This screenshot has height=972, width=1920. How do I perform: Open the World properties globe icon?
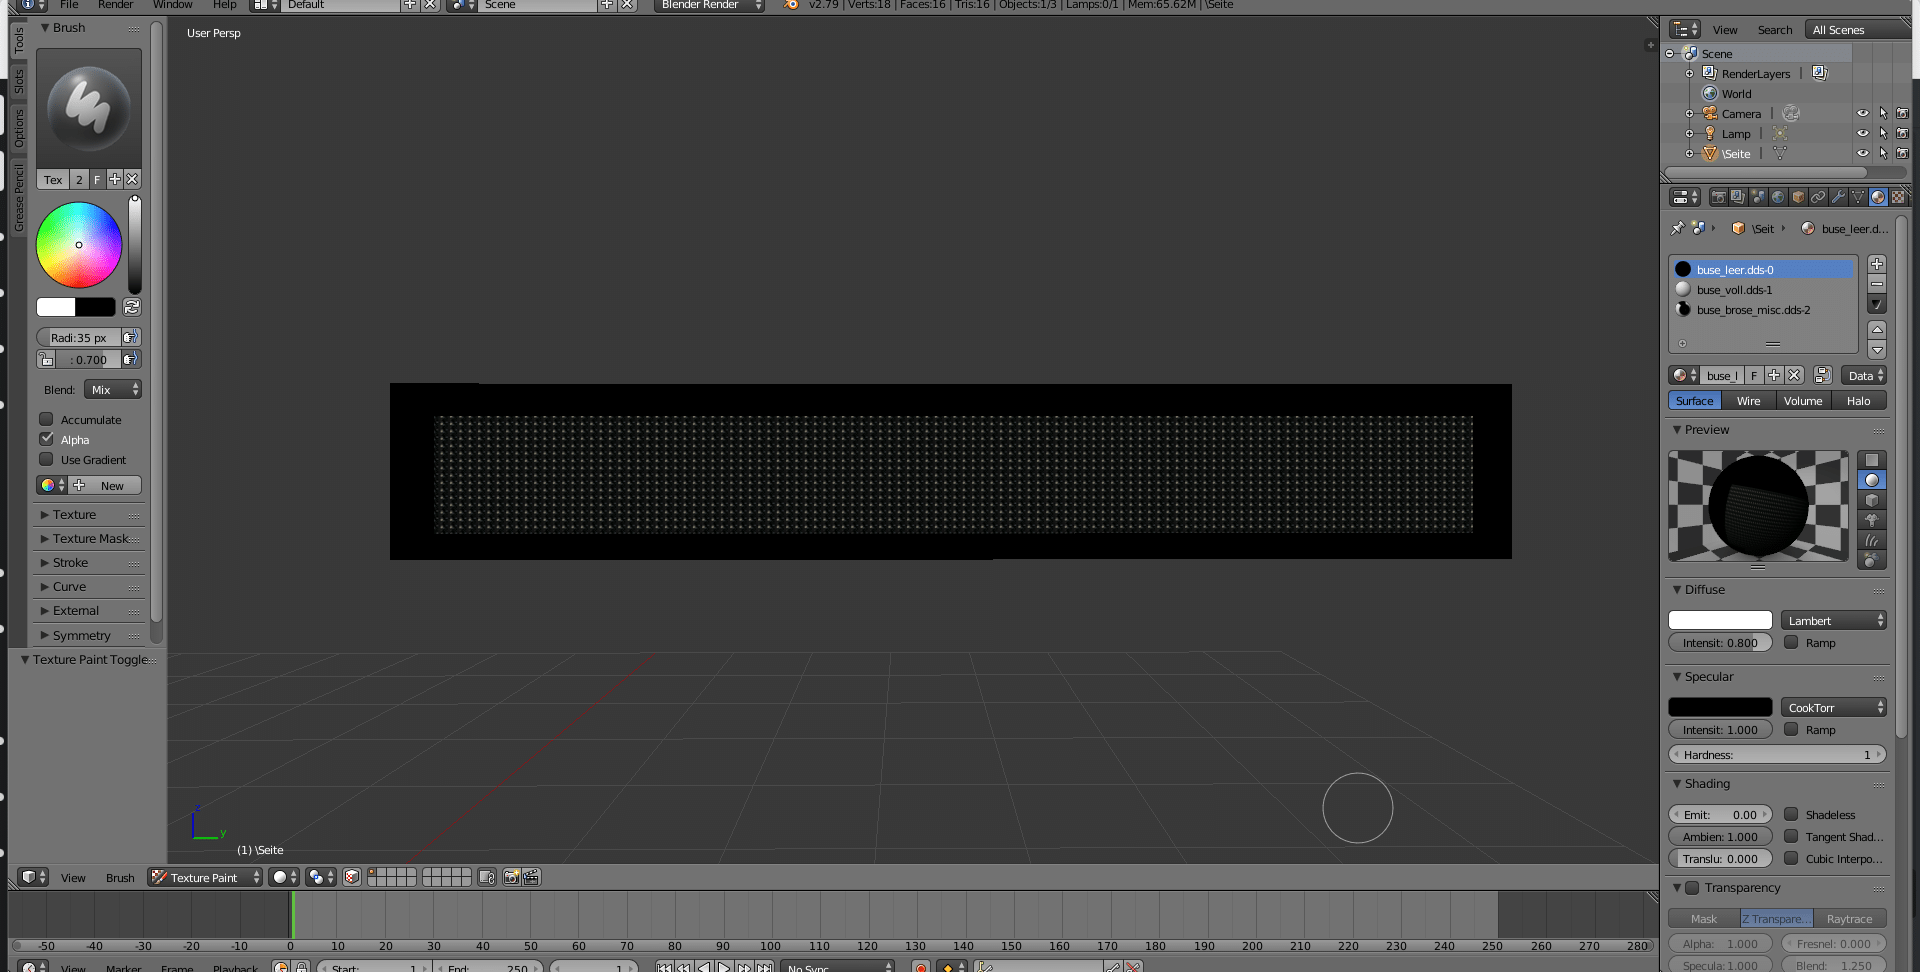[1778, 197]
